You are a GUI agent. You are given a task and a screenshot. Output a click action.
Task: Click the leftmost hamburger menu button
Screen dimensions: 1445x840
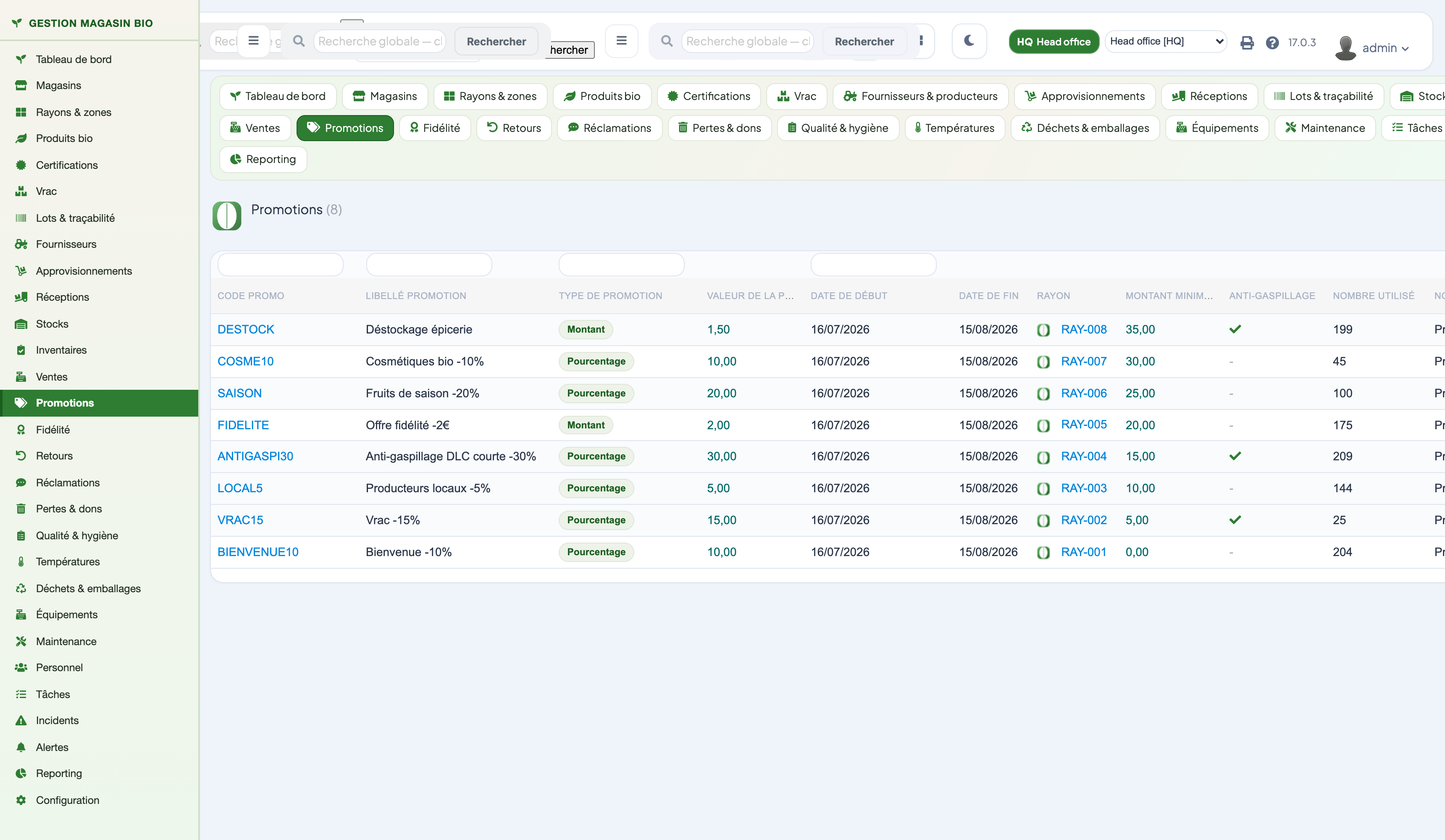point(253,41)
